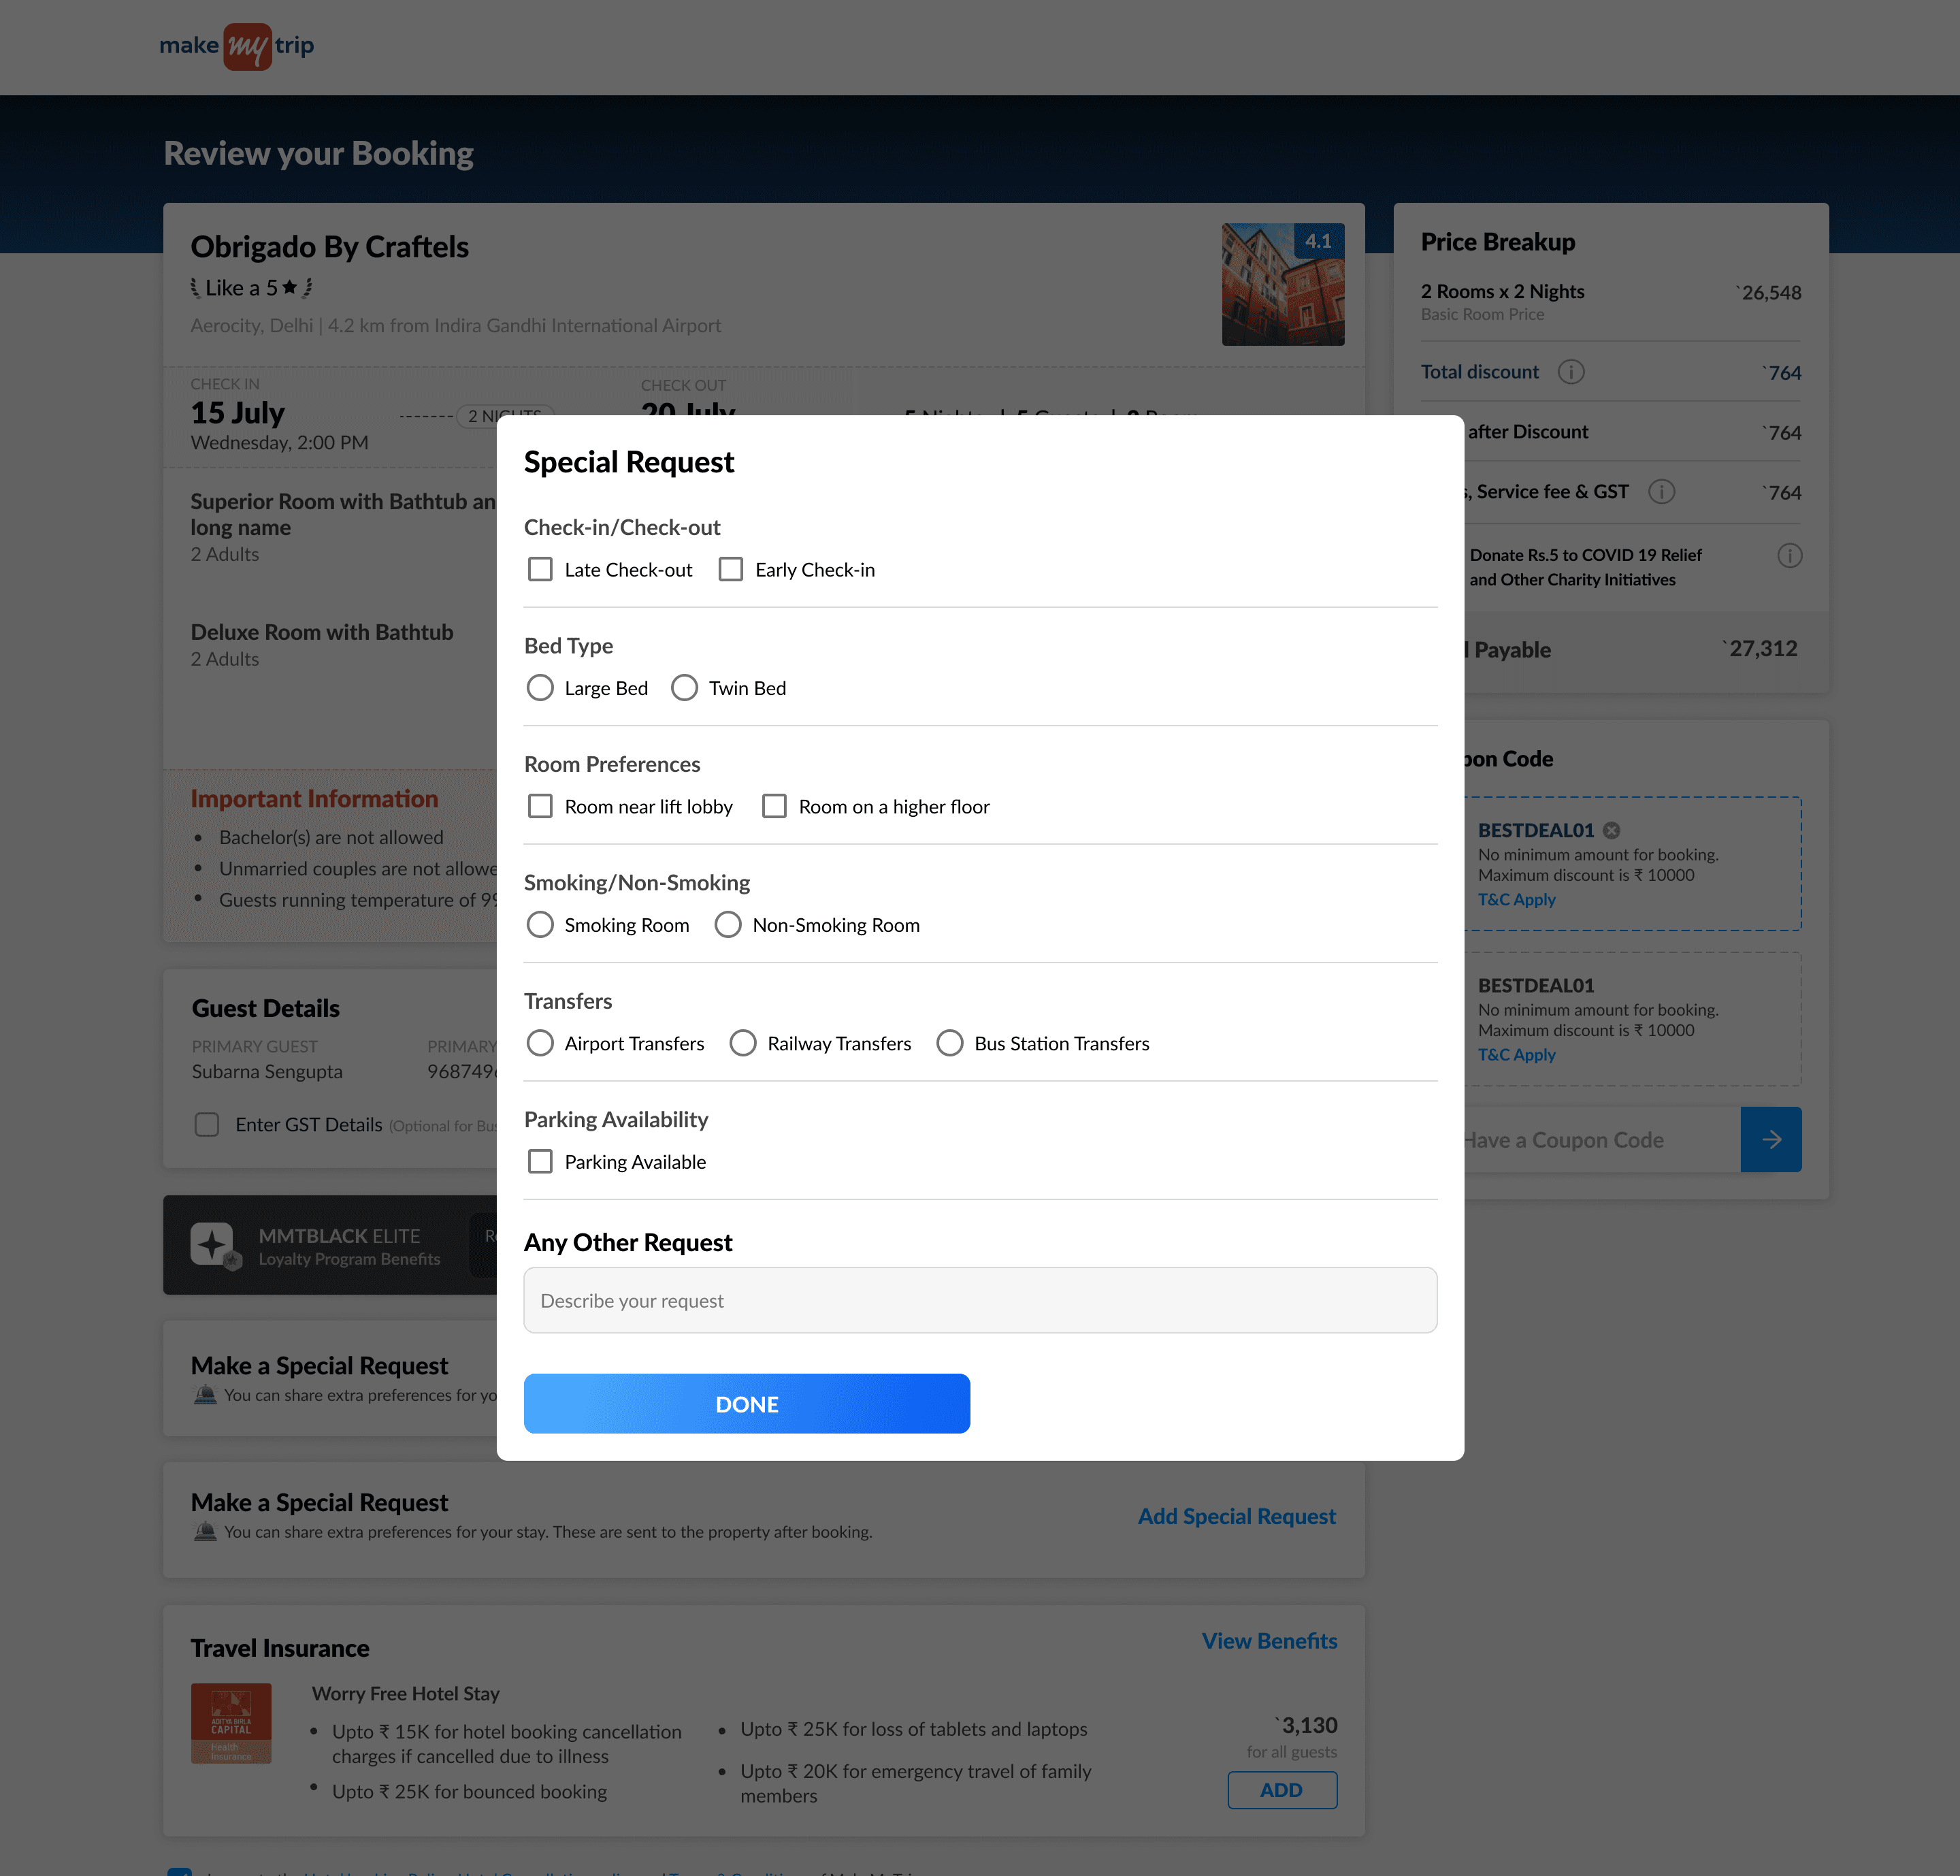Choose Non-Smoking Room
The image size is (1960, 1876).
(x=728, y=925)
